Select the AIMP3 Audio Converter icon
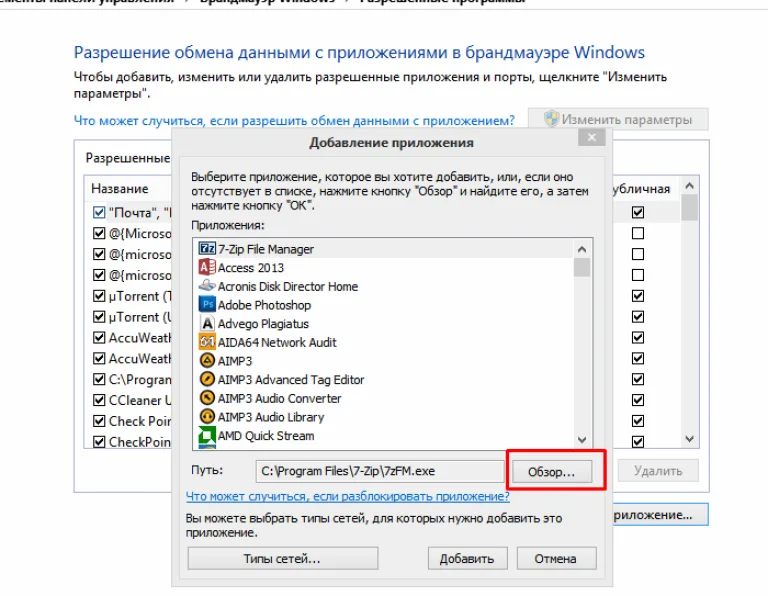The height and width of the screenshot is (596, 768). [x=207, y=398]
